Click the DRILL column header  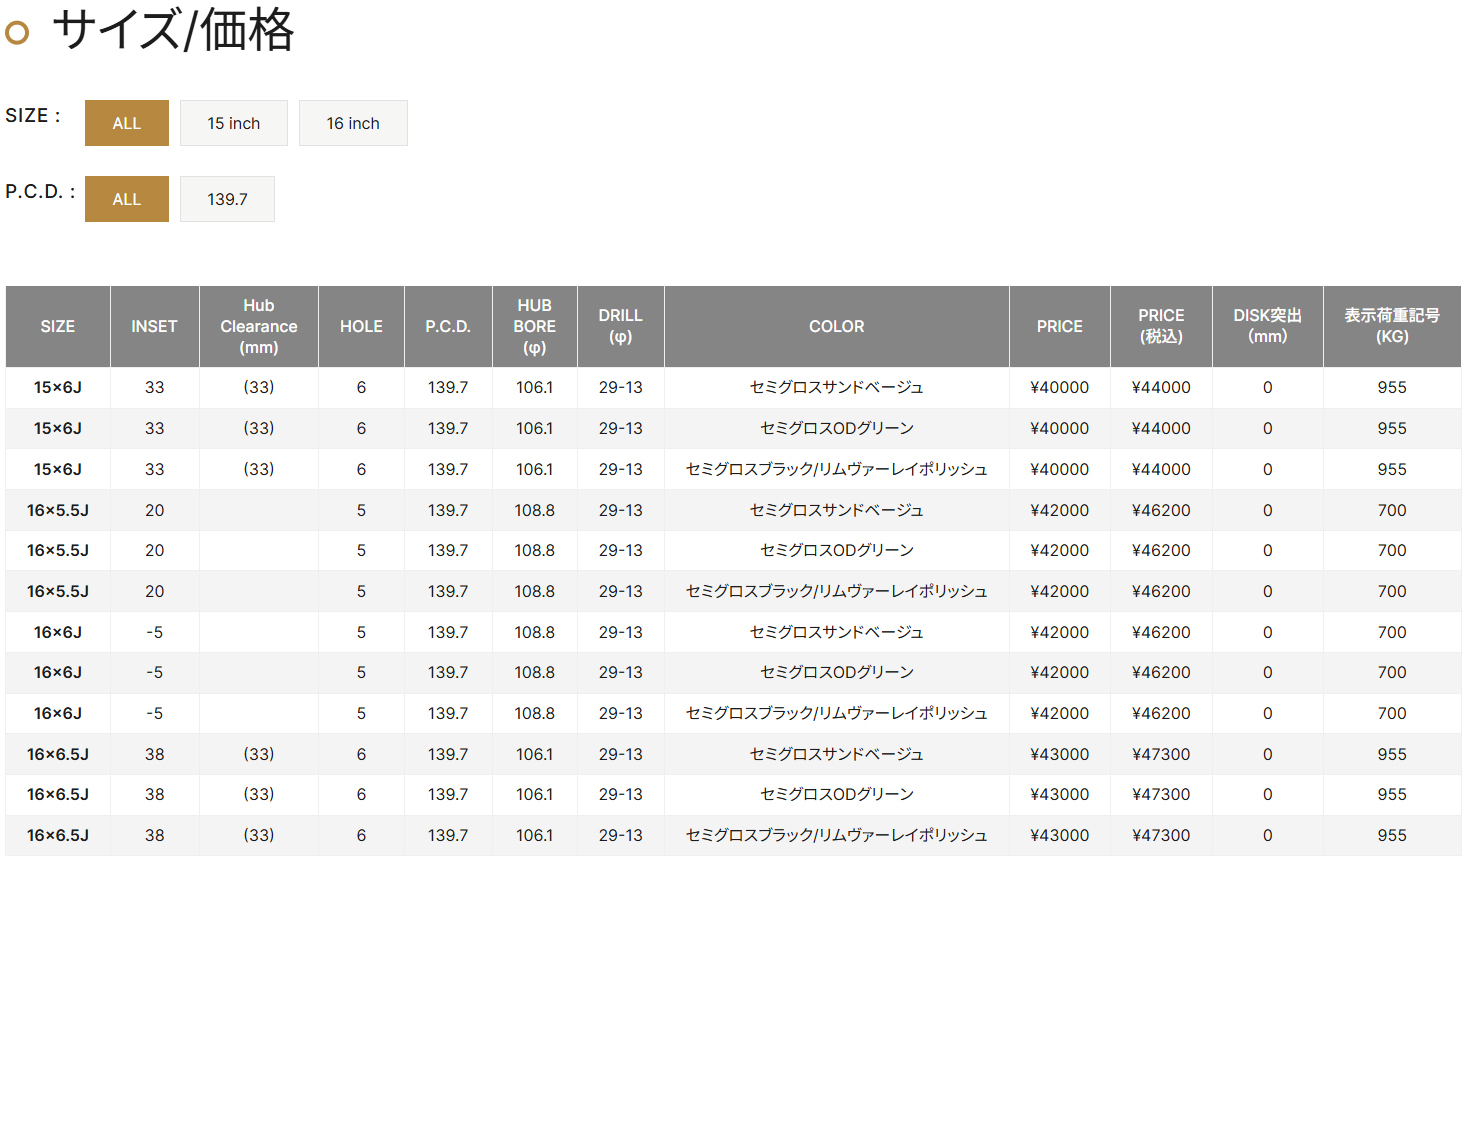coord(620,327)
